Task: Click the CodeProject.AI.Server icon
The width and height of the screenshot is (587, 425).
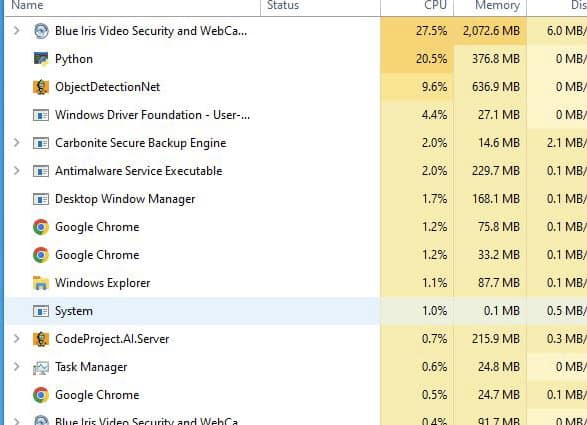Action: coord(41,339)
